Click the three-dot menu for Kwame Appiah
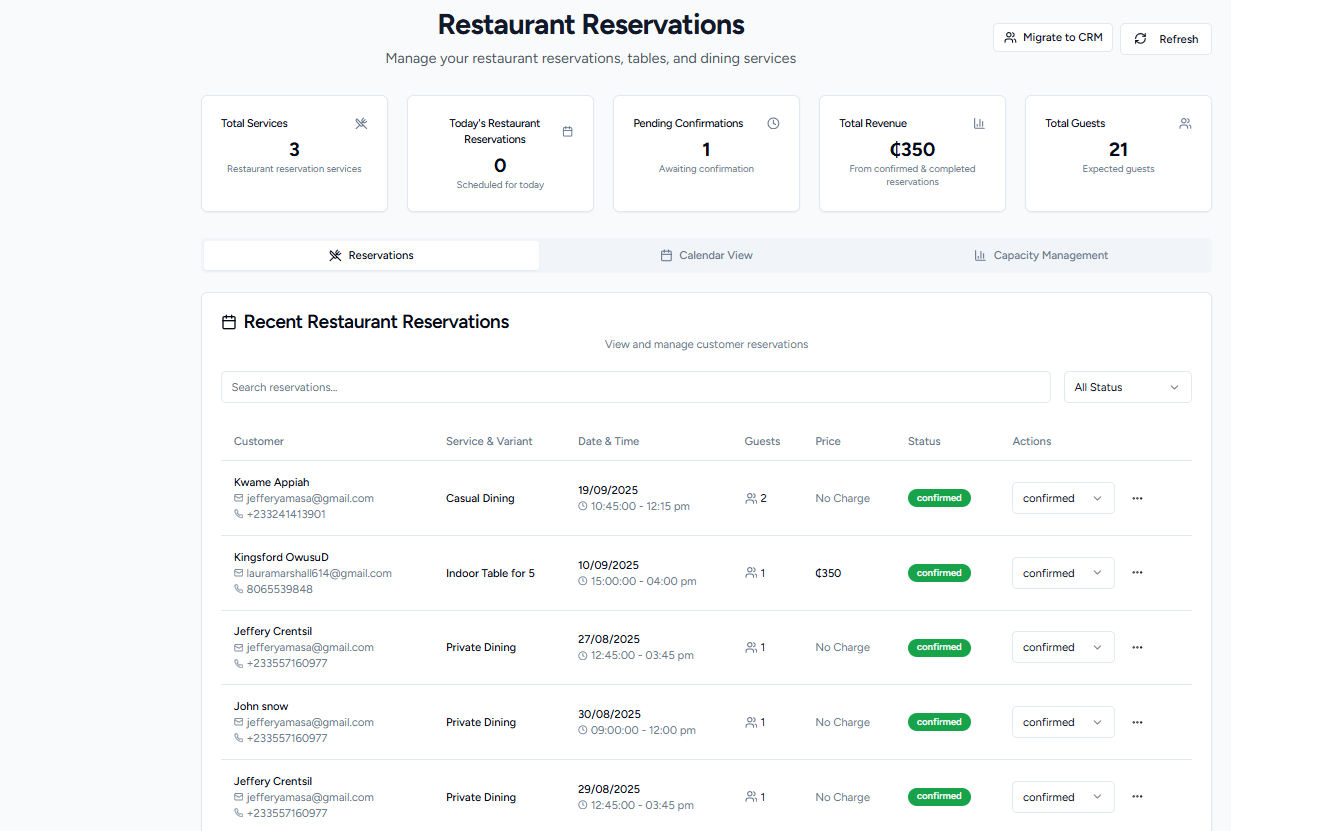This screenshot has width=1323, height=831. click(1137, 498)
